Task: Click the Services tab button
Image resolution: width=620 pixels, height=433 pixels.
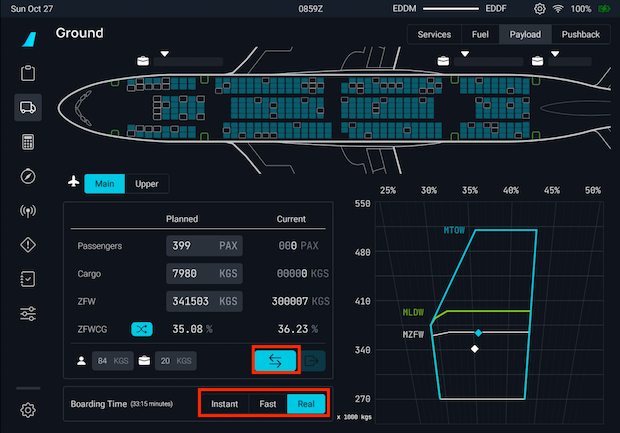Action: [x=434, y=34]
